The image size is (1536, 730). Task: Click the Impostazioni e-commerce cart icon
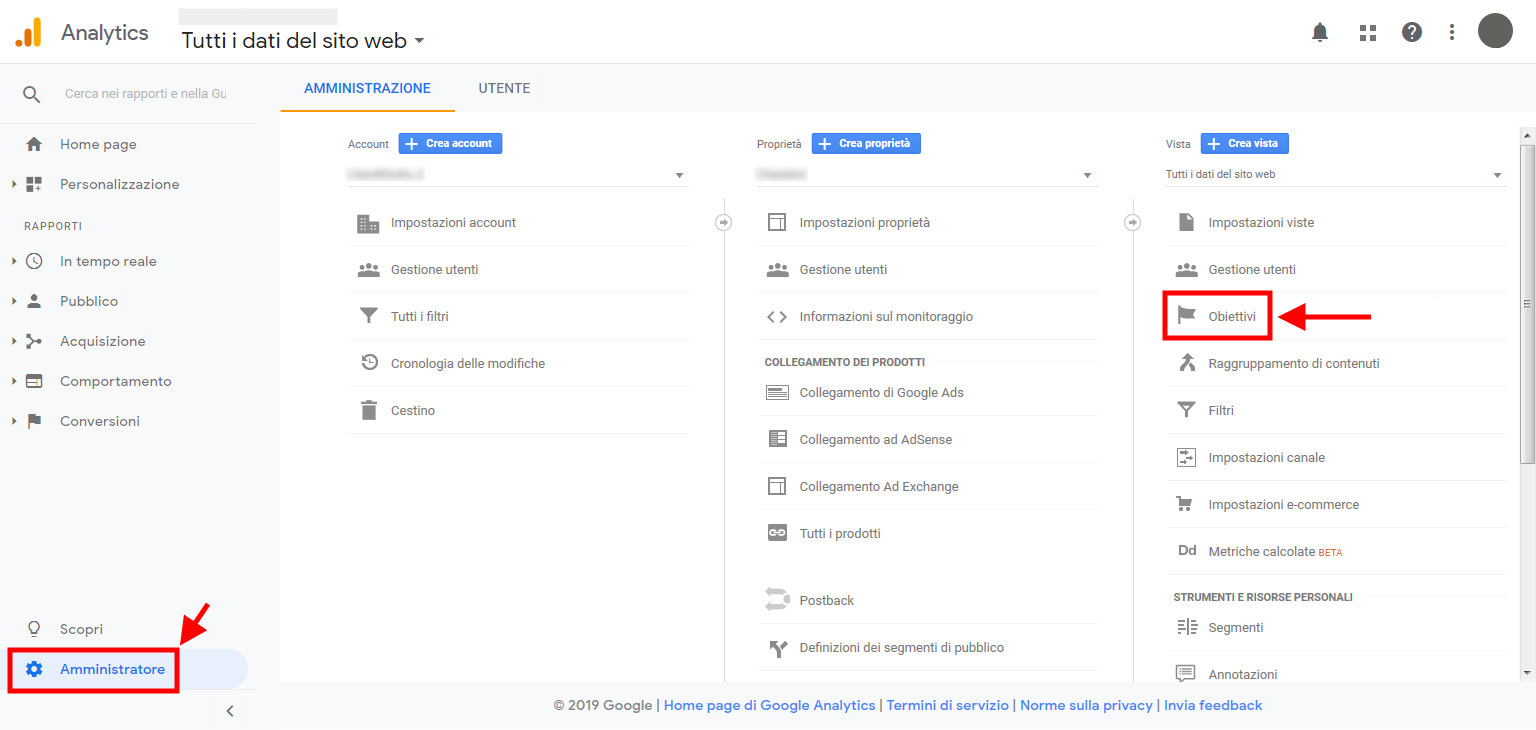point(1187,504)
